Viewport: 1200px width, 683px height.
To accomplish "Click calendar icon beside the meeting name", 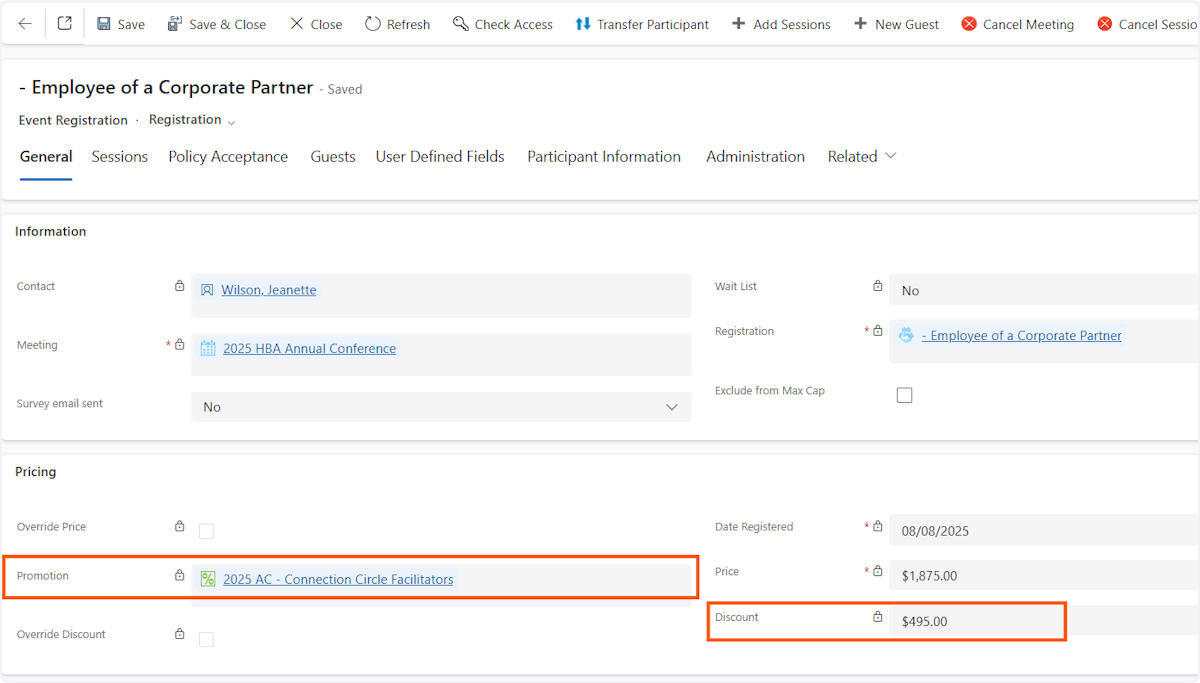I will point(208,349).
